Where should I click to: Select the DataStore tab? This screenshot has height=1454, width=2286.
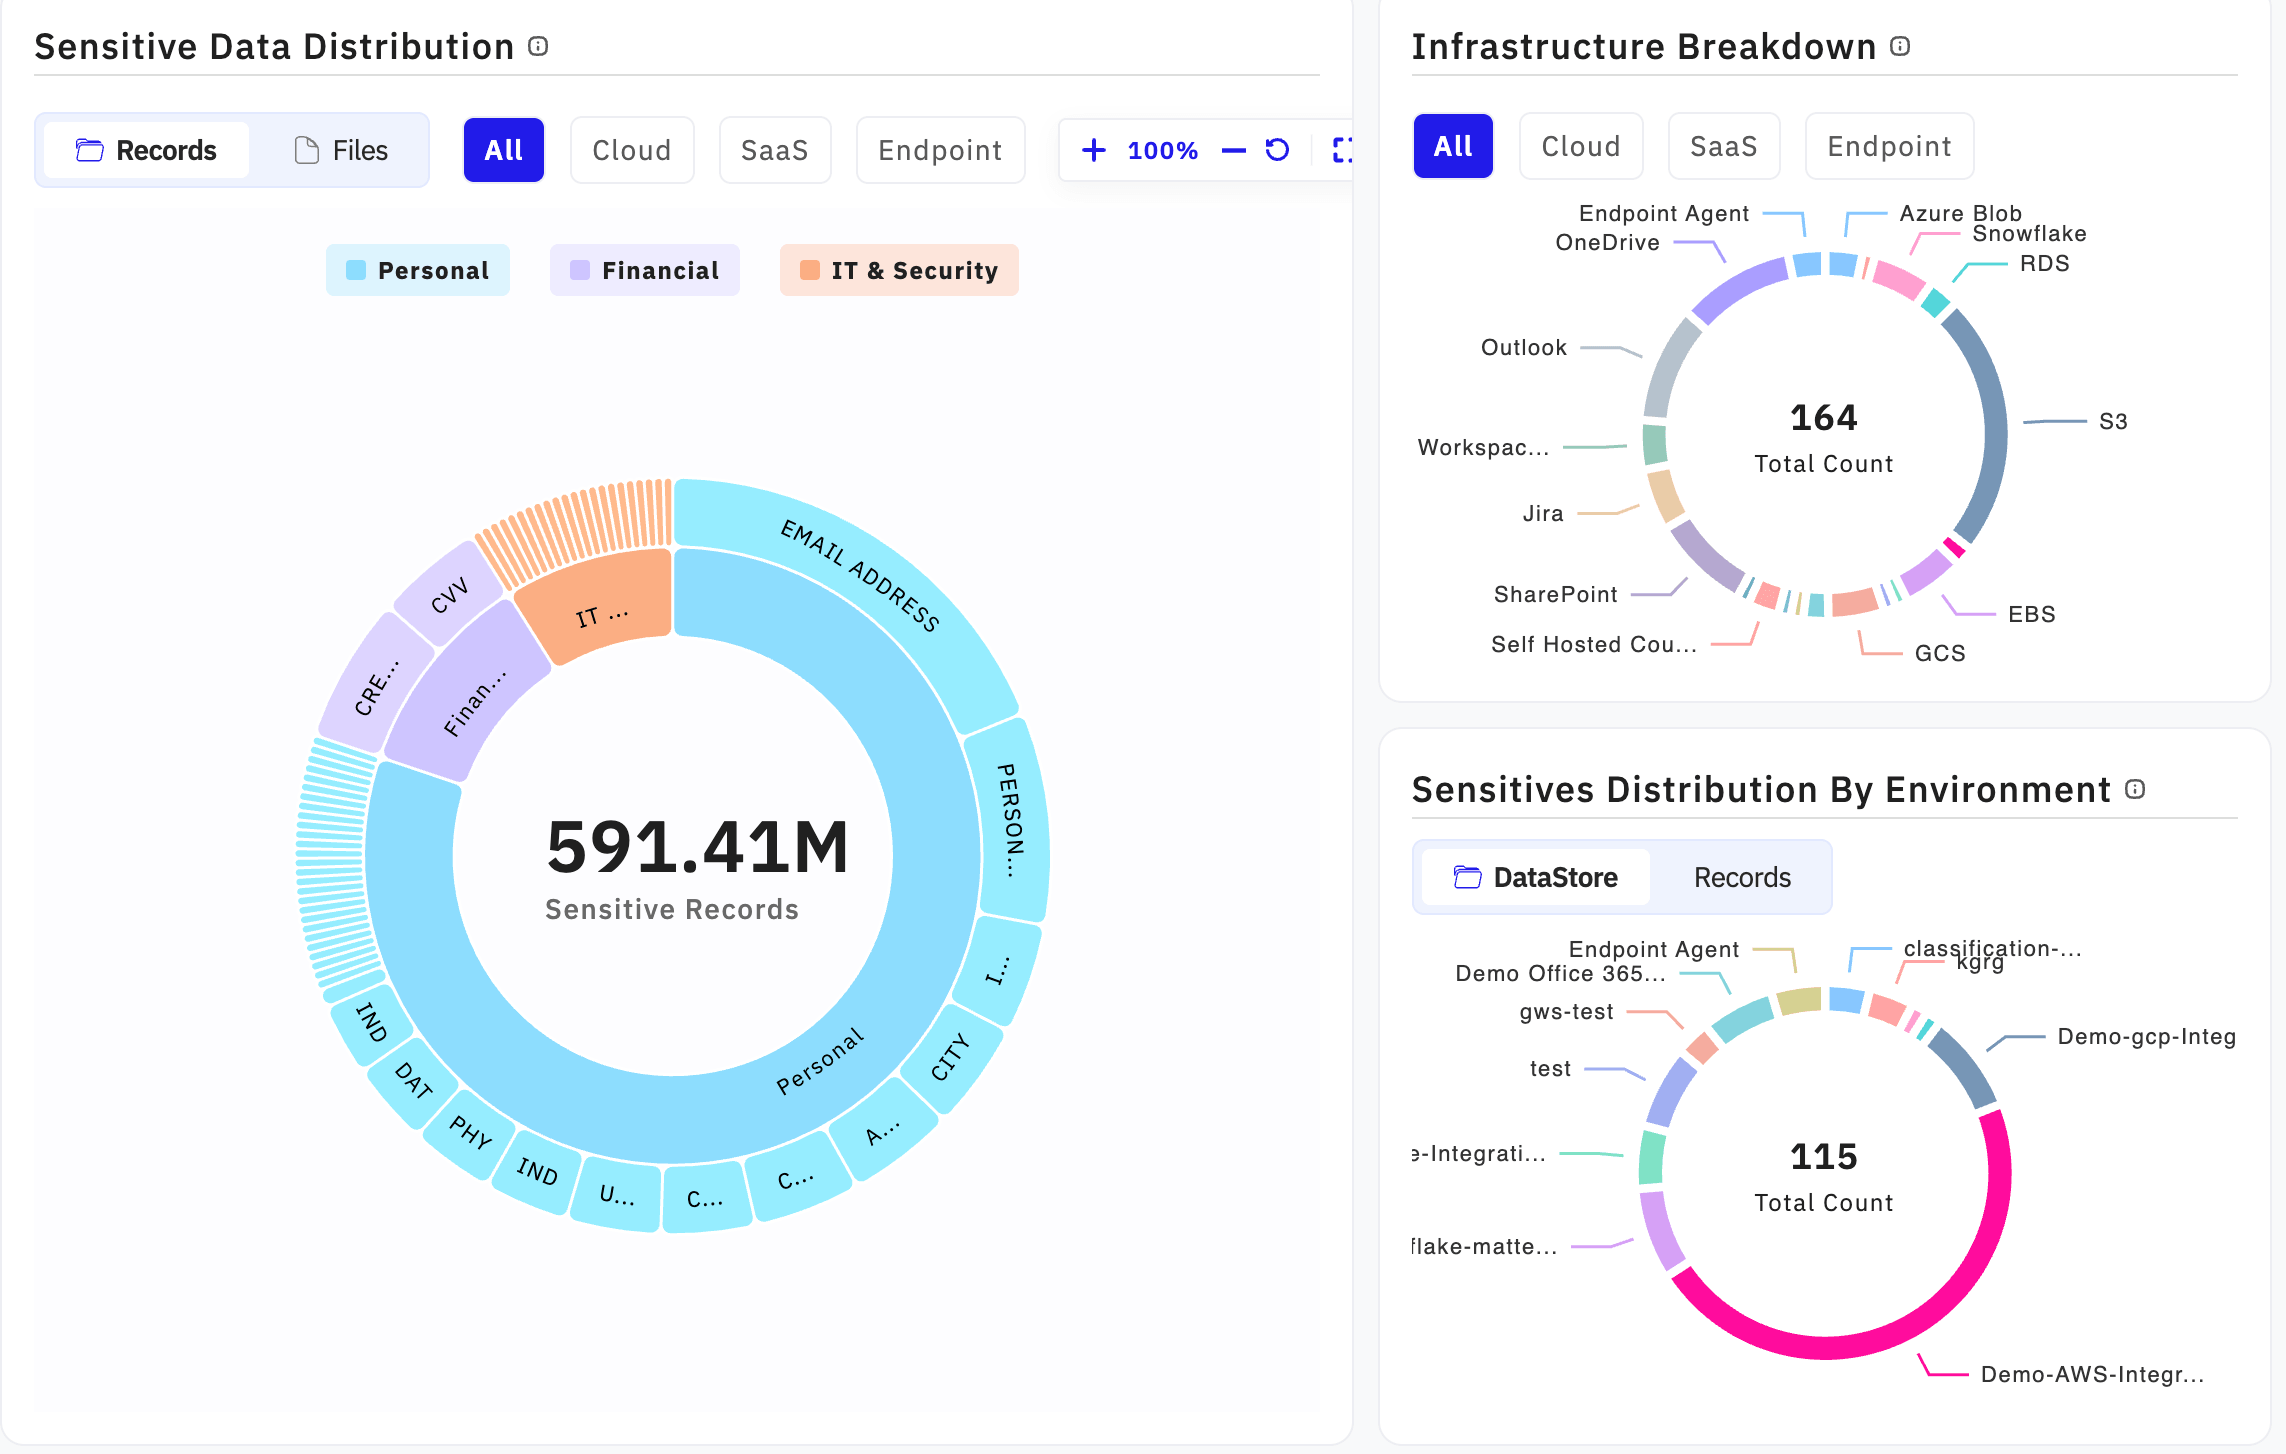coord(1536,877)
